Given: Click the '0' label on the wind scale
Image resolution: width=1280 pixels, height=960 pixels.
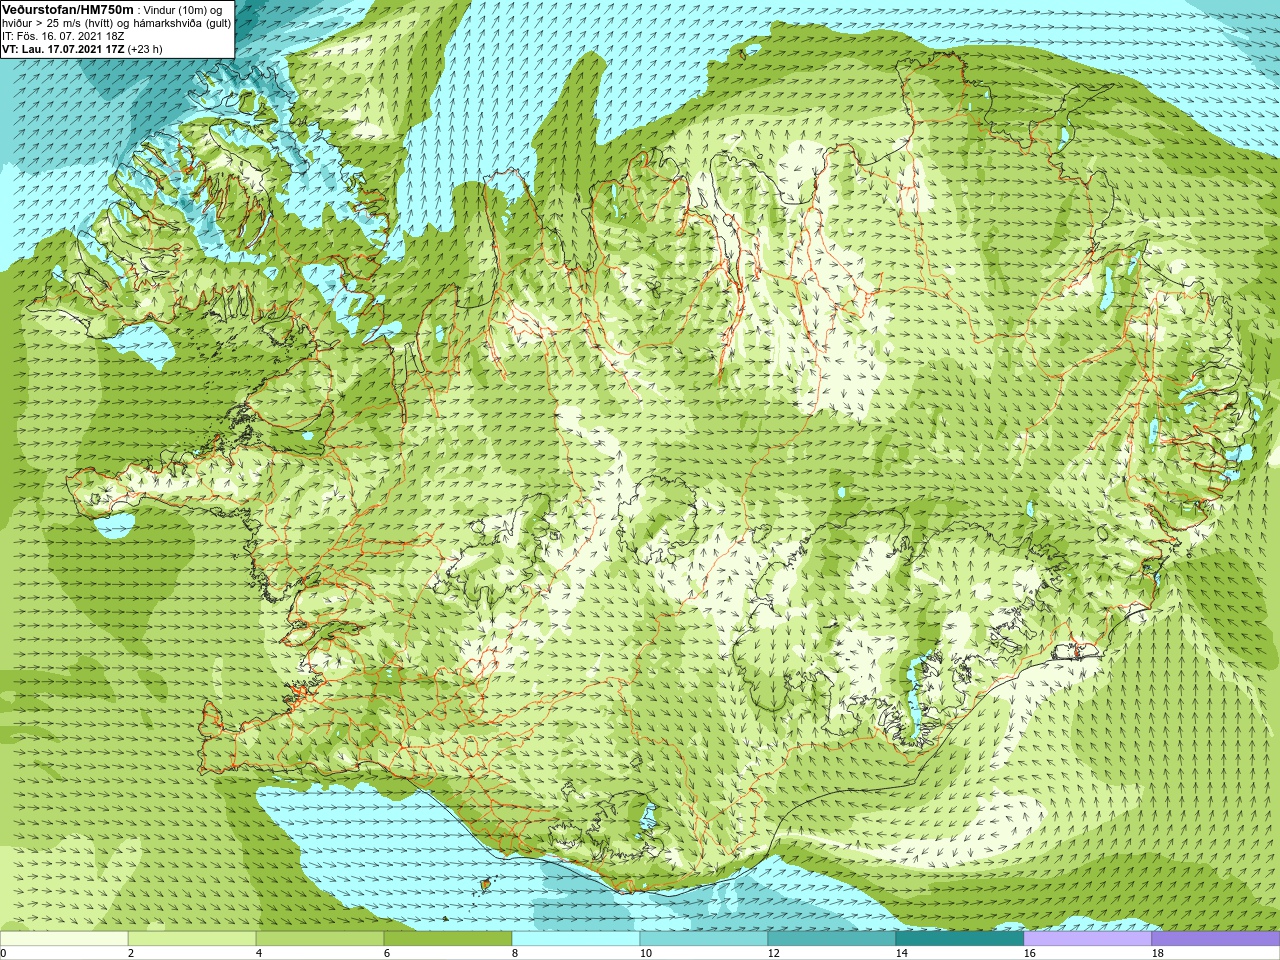Looking at the screenshot, I should (x=4, y=953).
